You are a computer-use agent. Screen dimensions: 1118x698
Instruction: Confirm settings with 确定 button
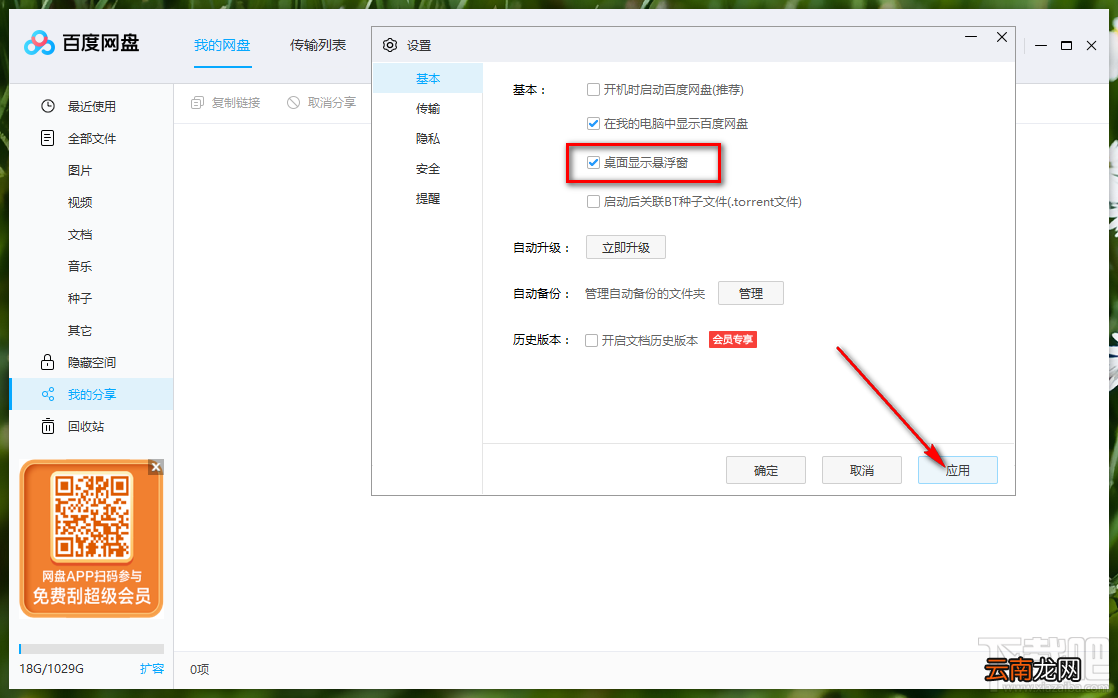pyautogui.click(x=766, y=471)
